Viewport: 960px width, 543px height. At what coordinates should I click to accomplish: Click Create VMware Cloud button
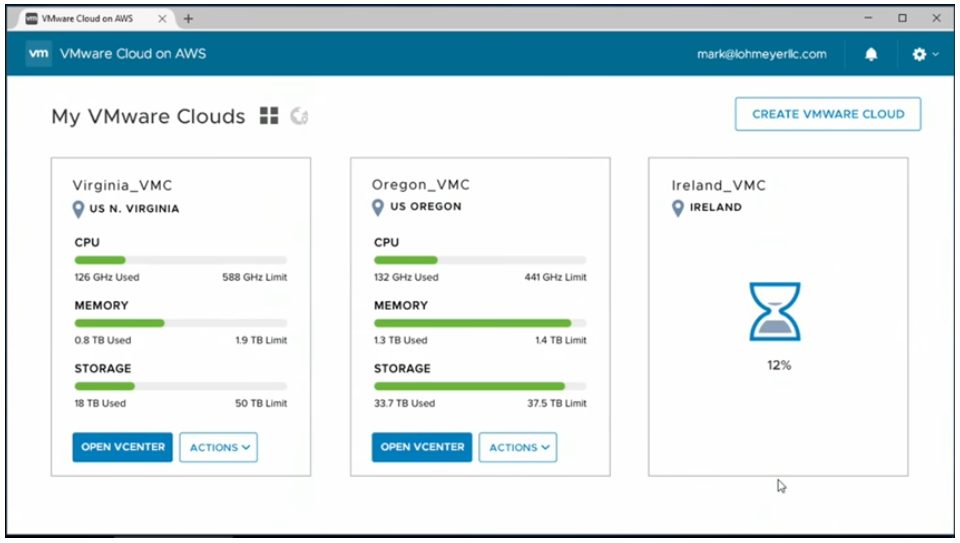[x=828, y=114]
